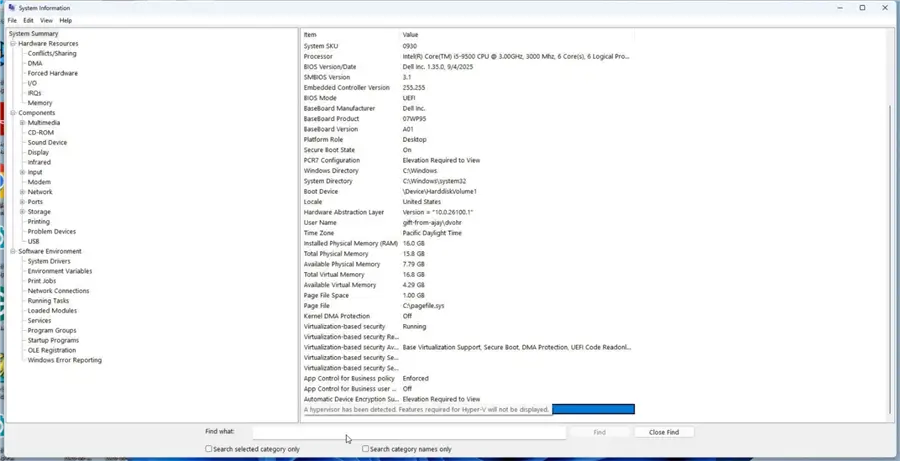Click the System Information title bar icon
The height and width of the screenshot is (461, 900).
click(x=11, y=7)
